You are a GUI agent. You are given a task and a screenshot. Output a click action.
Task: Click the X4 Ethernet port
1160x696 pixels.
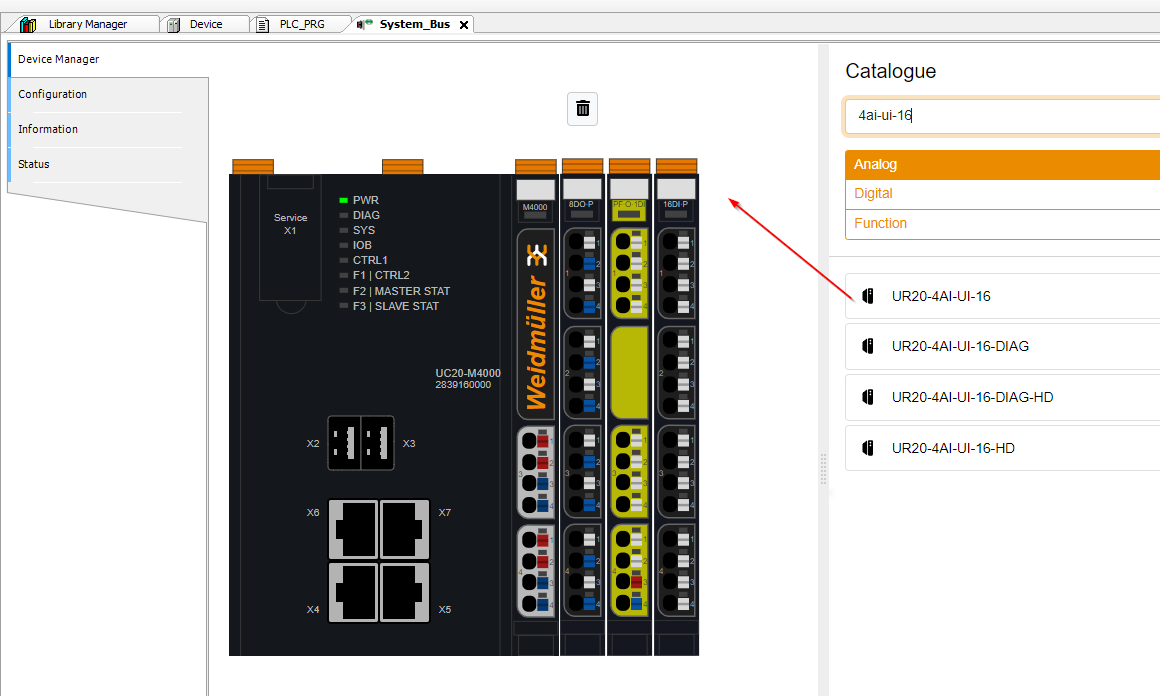click(354, 592)
